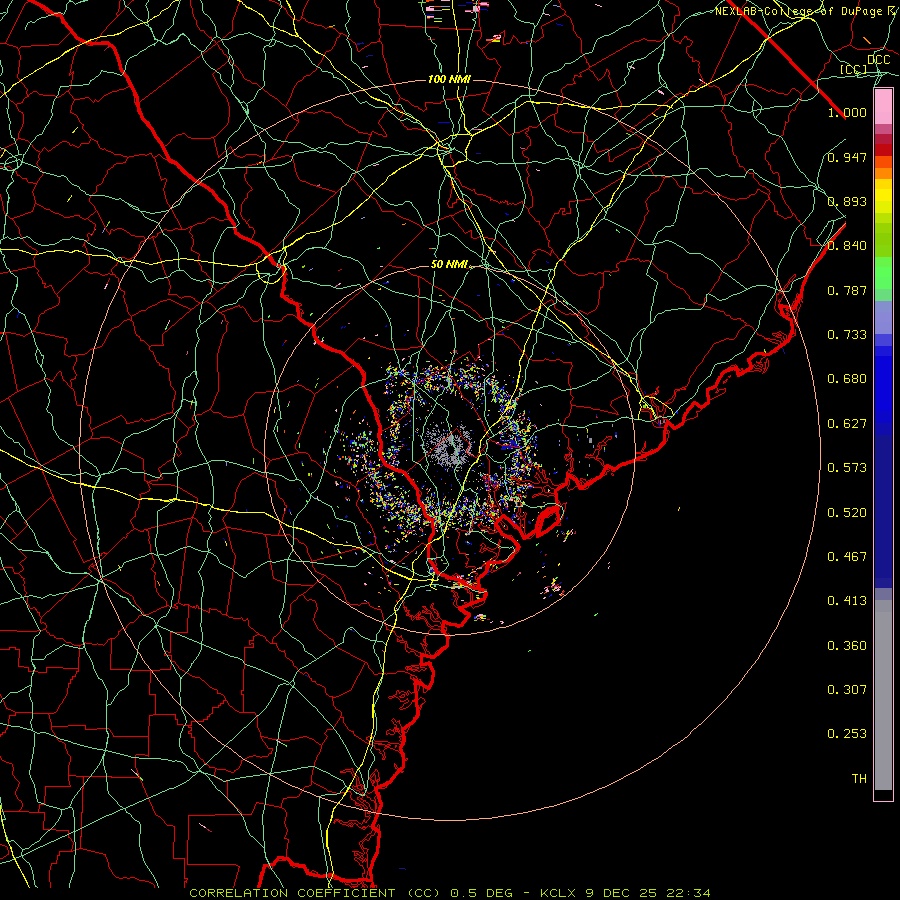Click the "0.840" legend value

pyautogui.click(x=847, y=246)
